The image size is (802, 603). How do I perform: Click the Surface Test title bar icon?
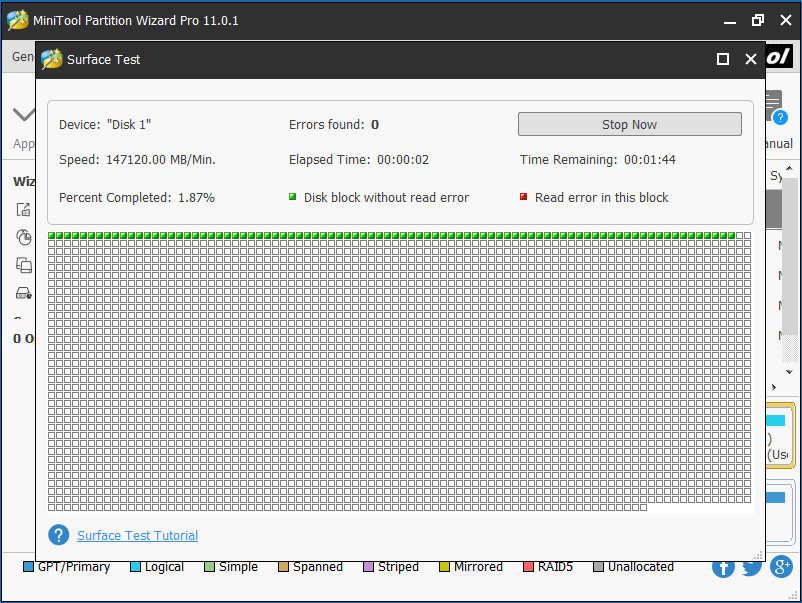coord(52,59)
